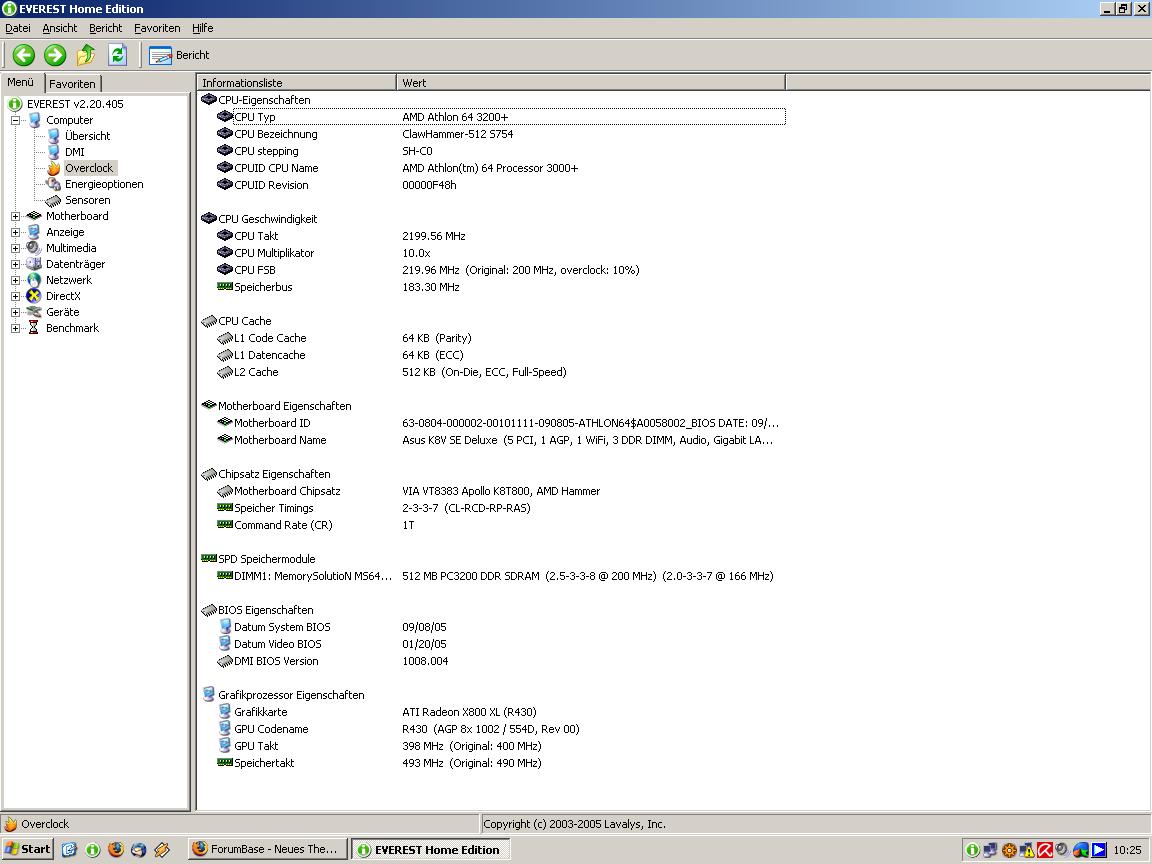Expand the DirectX tree node

tap(15, 296)
